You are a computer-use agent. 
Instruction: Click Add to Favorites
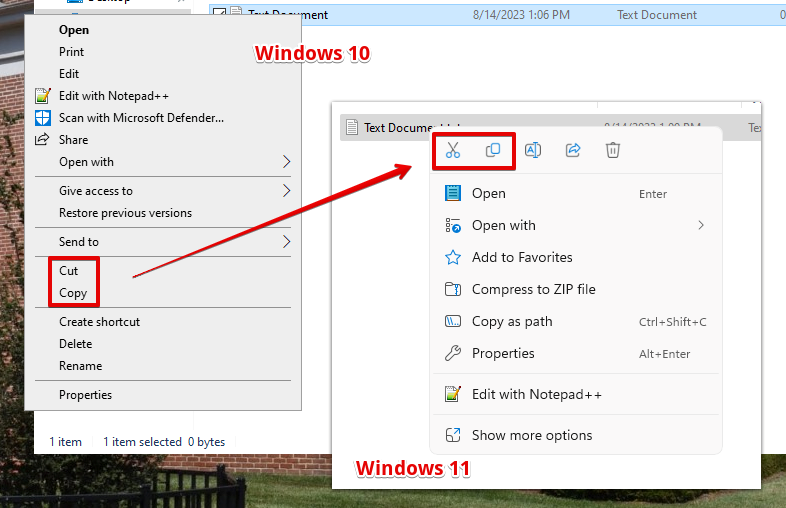522,257
